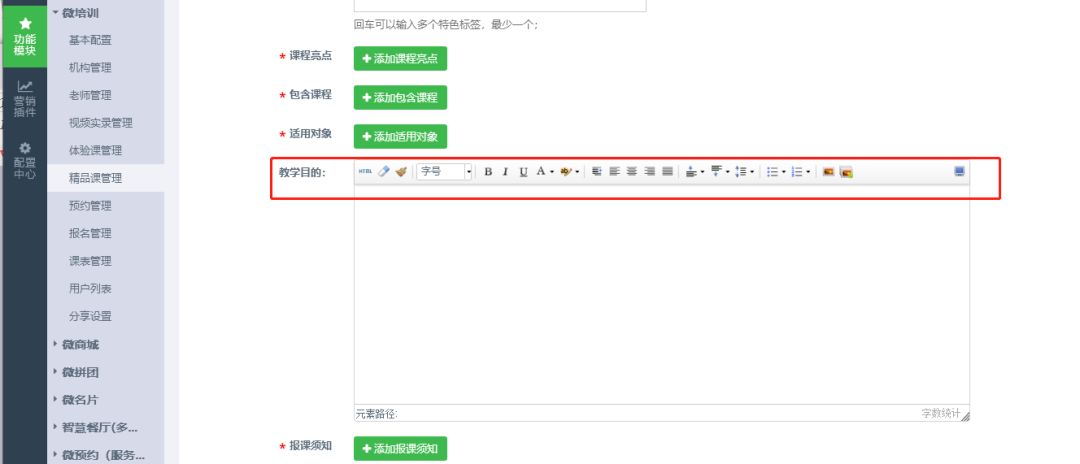Viewport: 1080px width, 464px height.
Task: Click 添加包含课程 button
Action: (400, 98)
